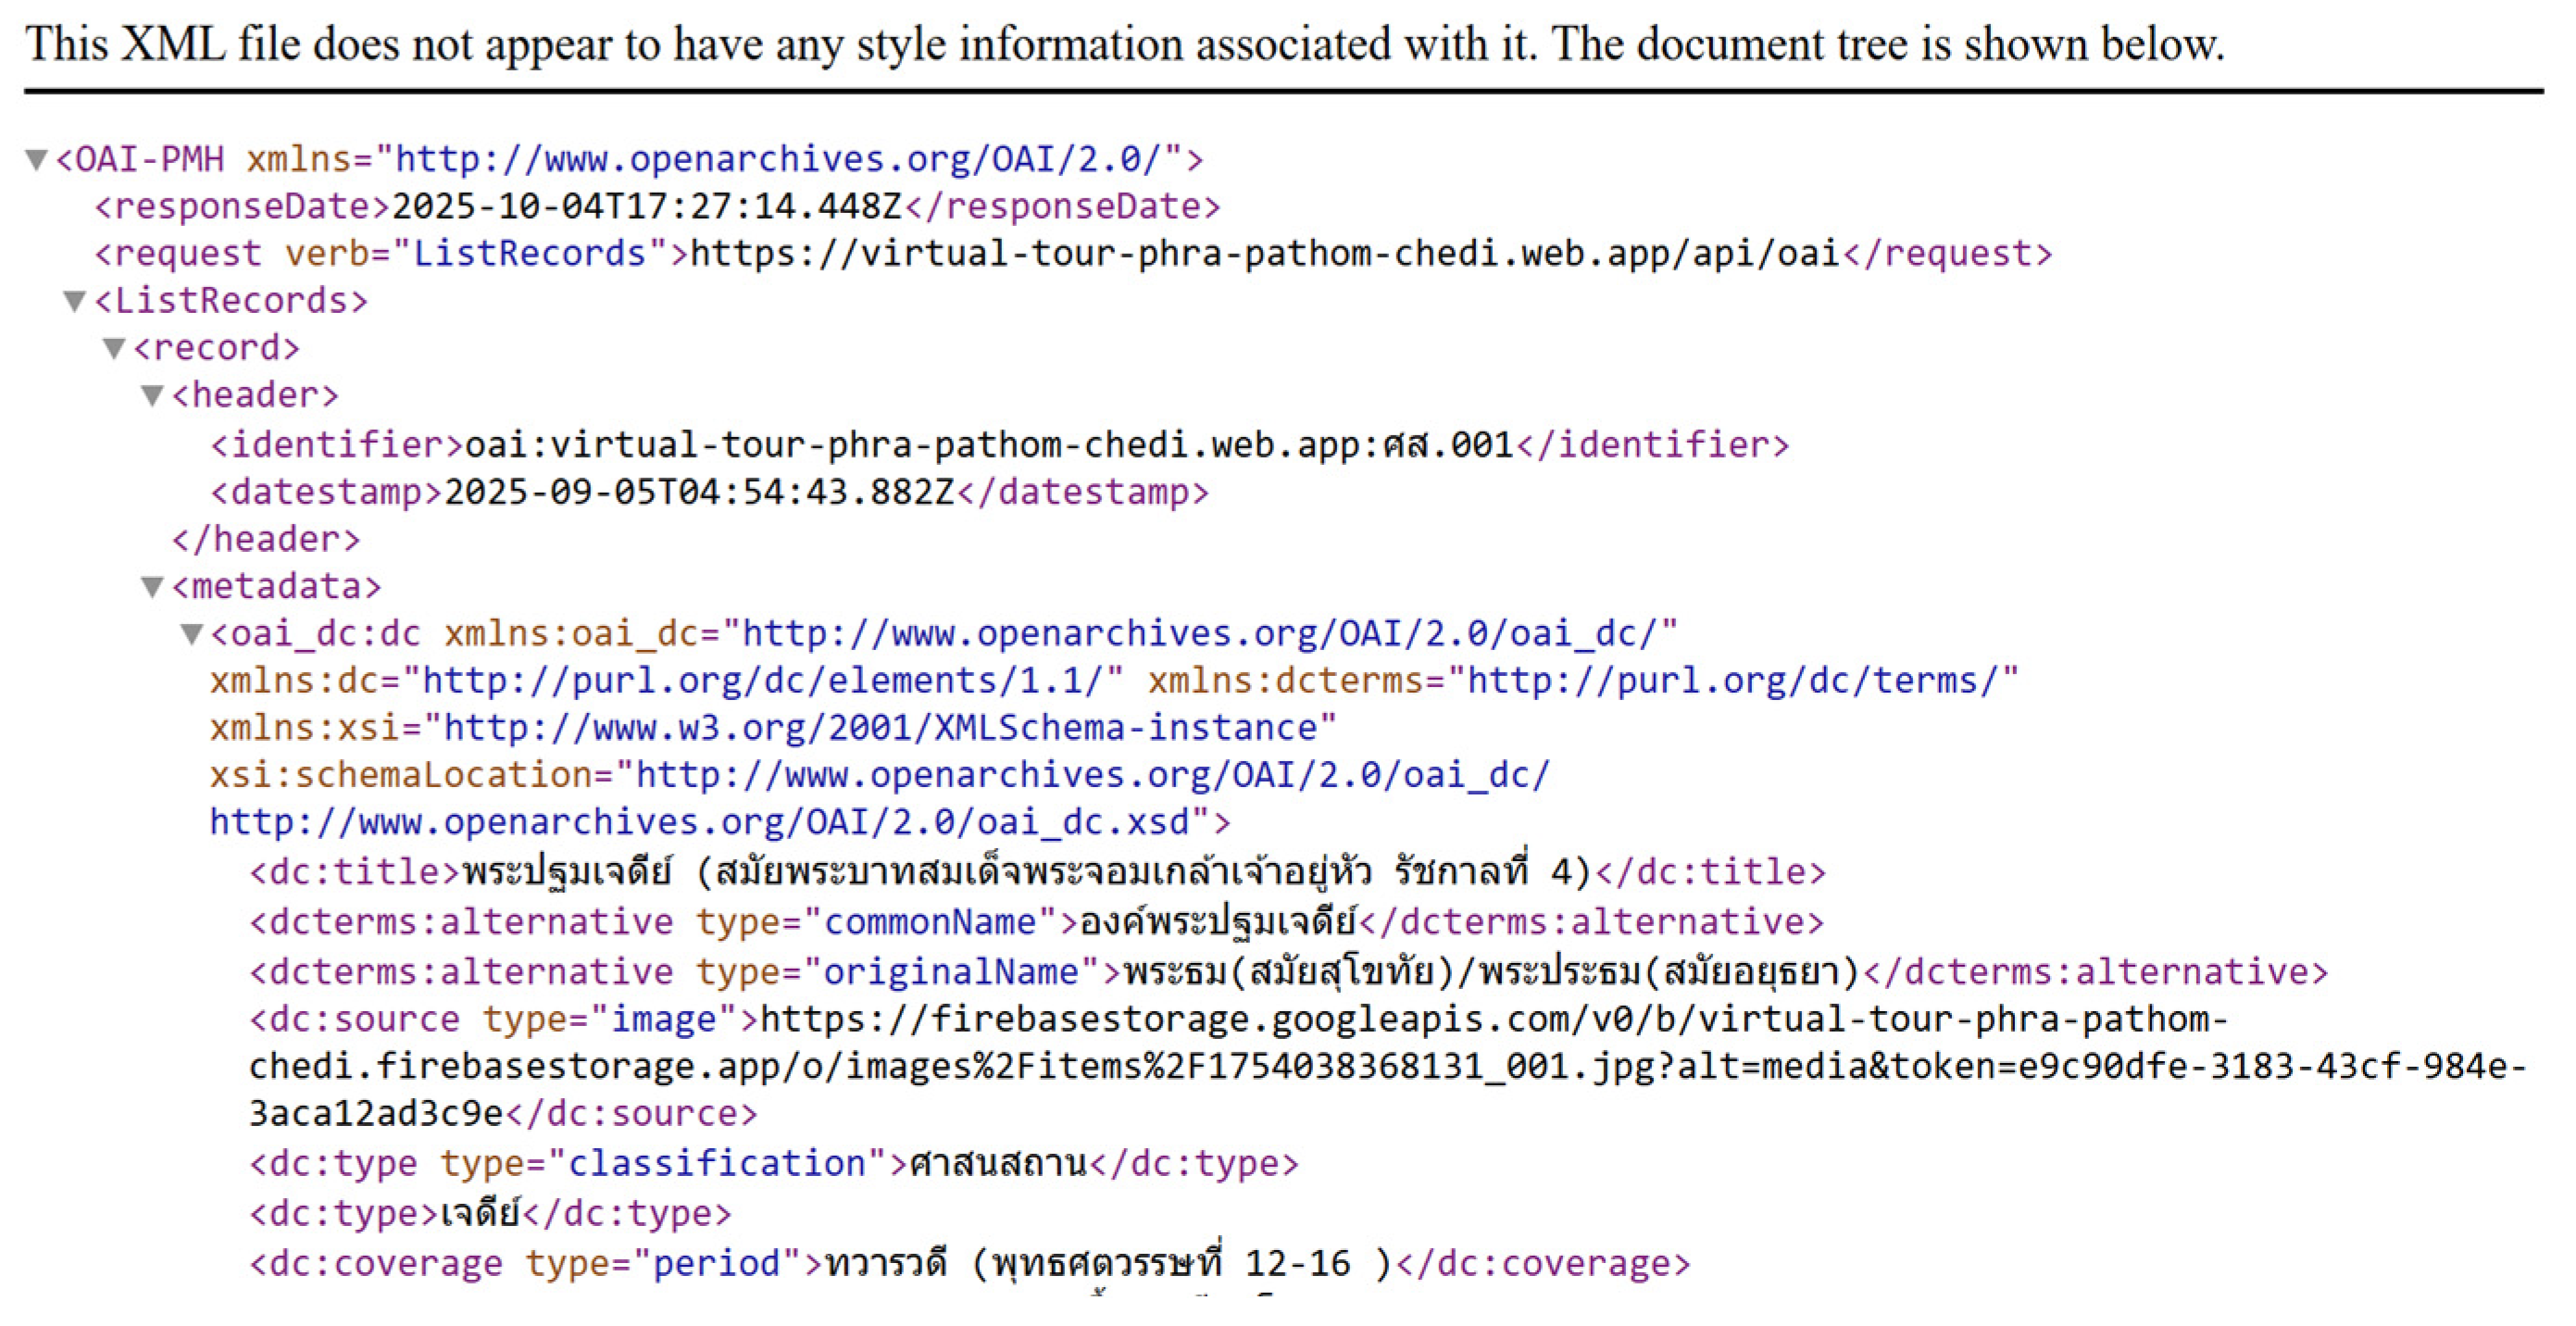Viewport: 2576px width, 1326px height.
Task: Collapse the OAI-PMH root element triangle
Action: tap(37, 160)
